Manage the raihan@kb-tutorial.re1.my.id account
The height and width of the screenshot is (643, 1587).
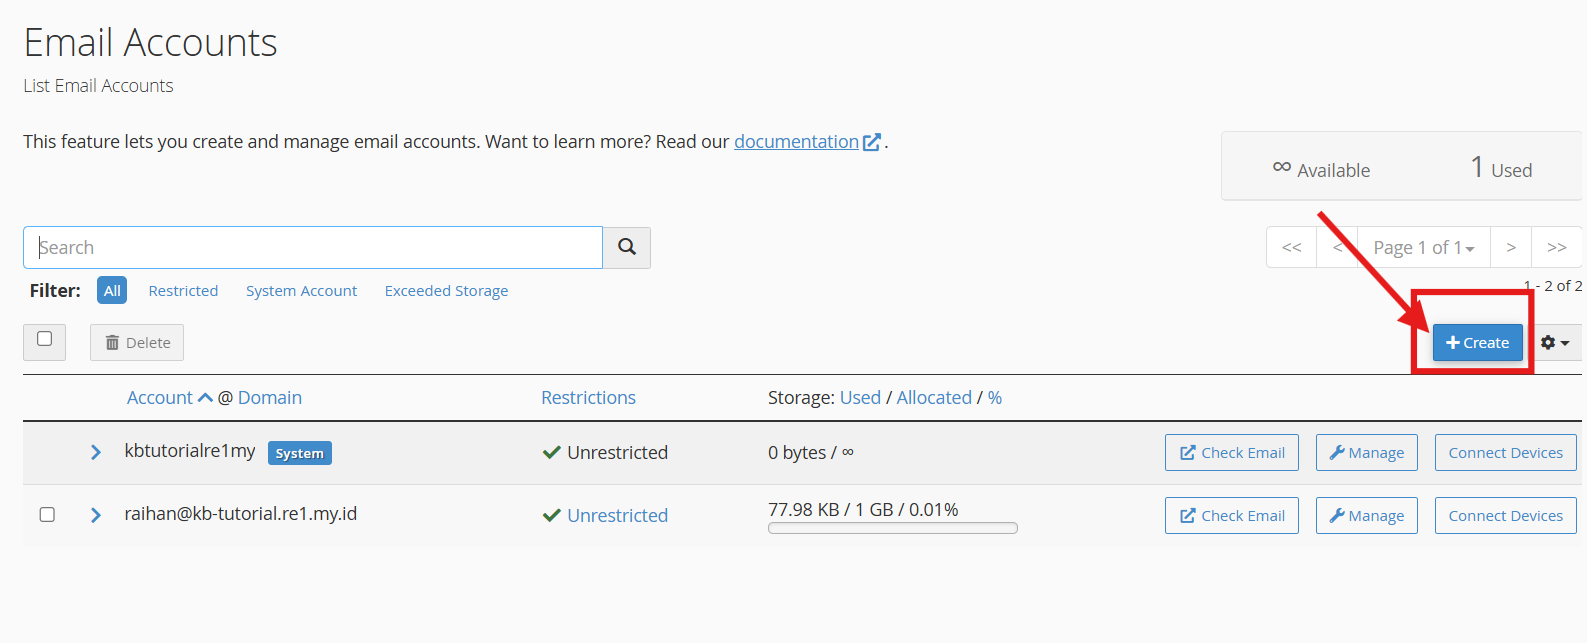click(x=1367, y=516)
